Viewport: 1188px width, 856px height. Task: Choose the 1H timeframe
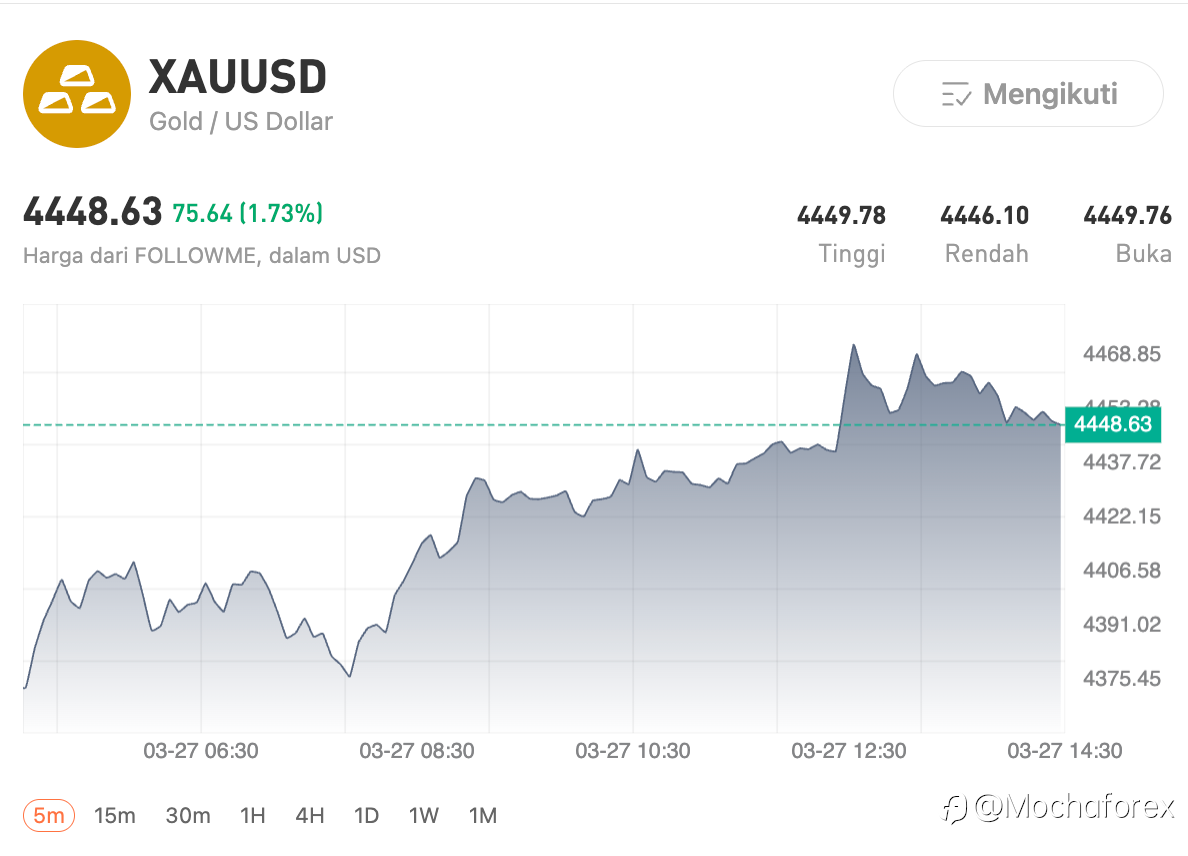pyautogui.click(x=253, y=816)
